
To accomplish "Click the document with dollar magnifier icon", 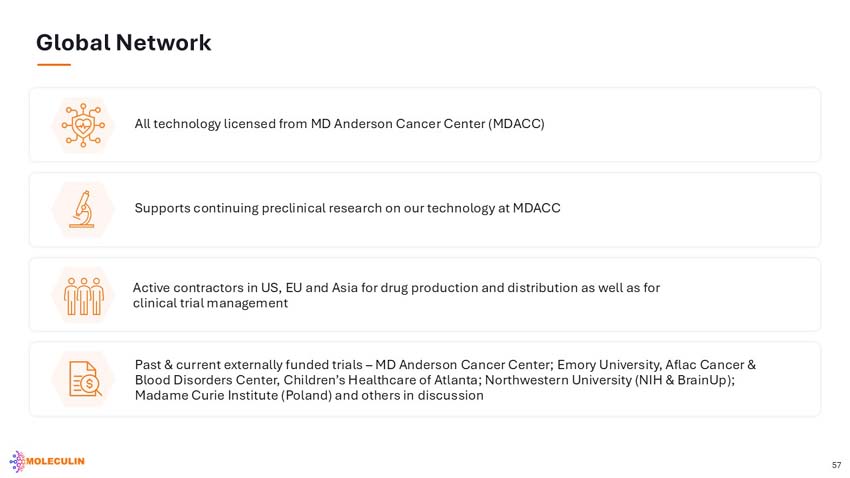I will click(85, 379).
